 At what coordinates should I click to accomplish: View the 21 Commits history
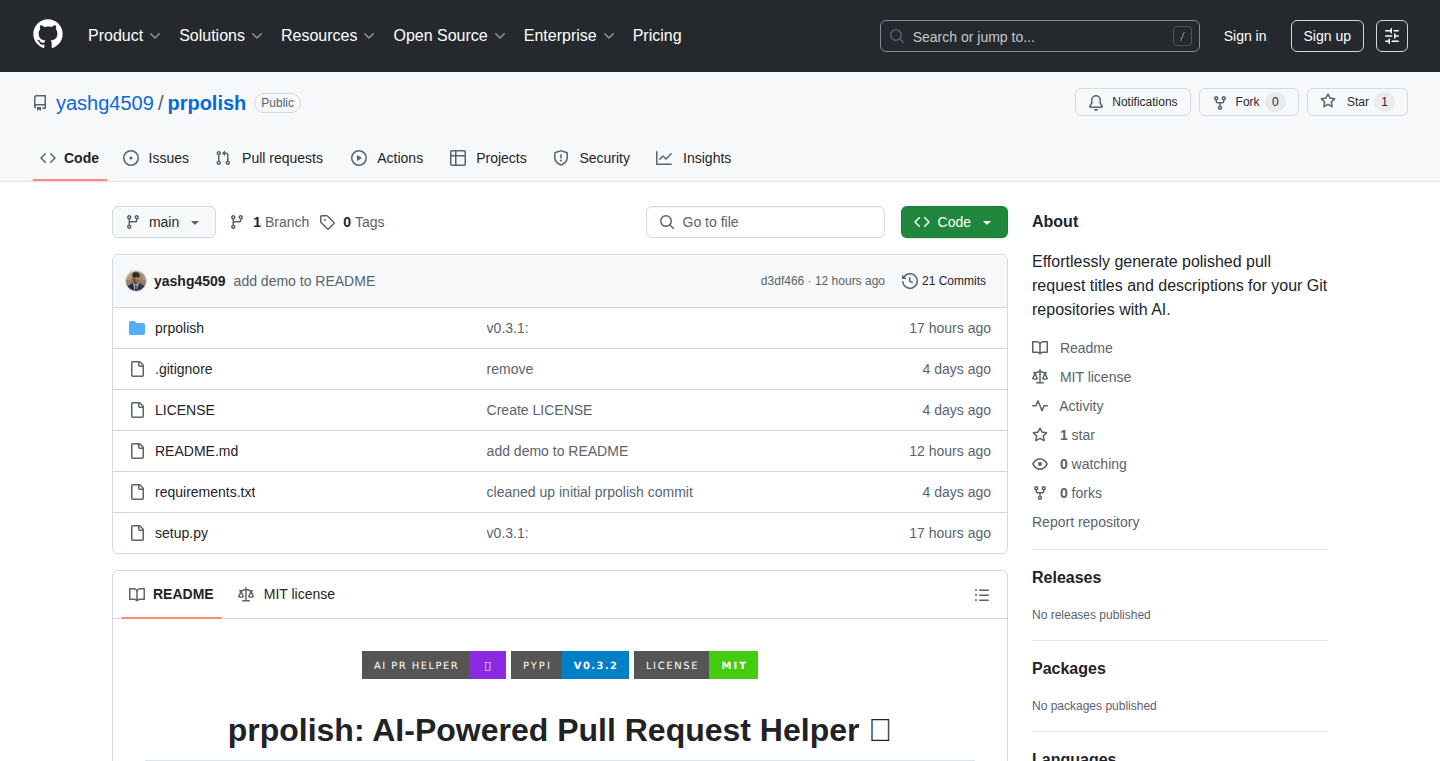pos(944,281)
